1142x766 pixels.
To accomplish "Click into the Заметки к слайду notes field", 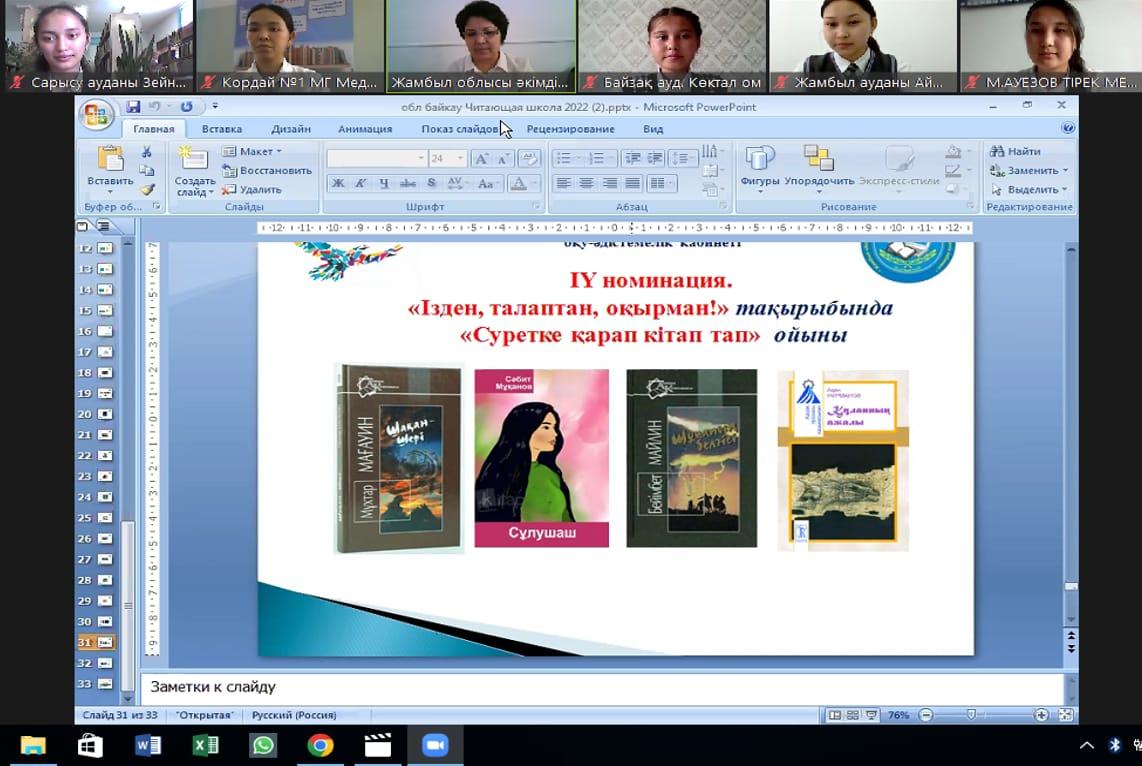I will pos(602,687).
